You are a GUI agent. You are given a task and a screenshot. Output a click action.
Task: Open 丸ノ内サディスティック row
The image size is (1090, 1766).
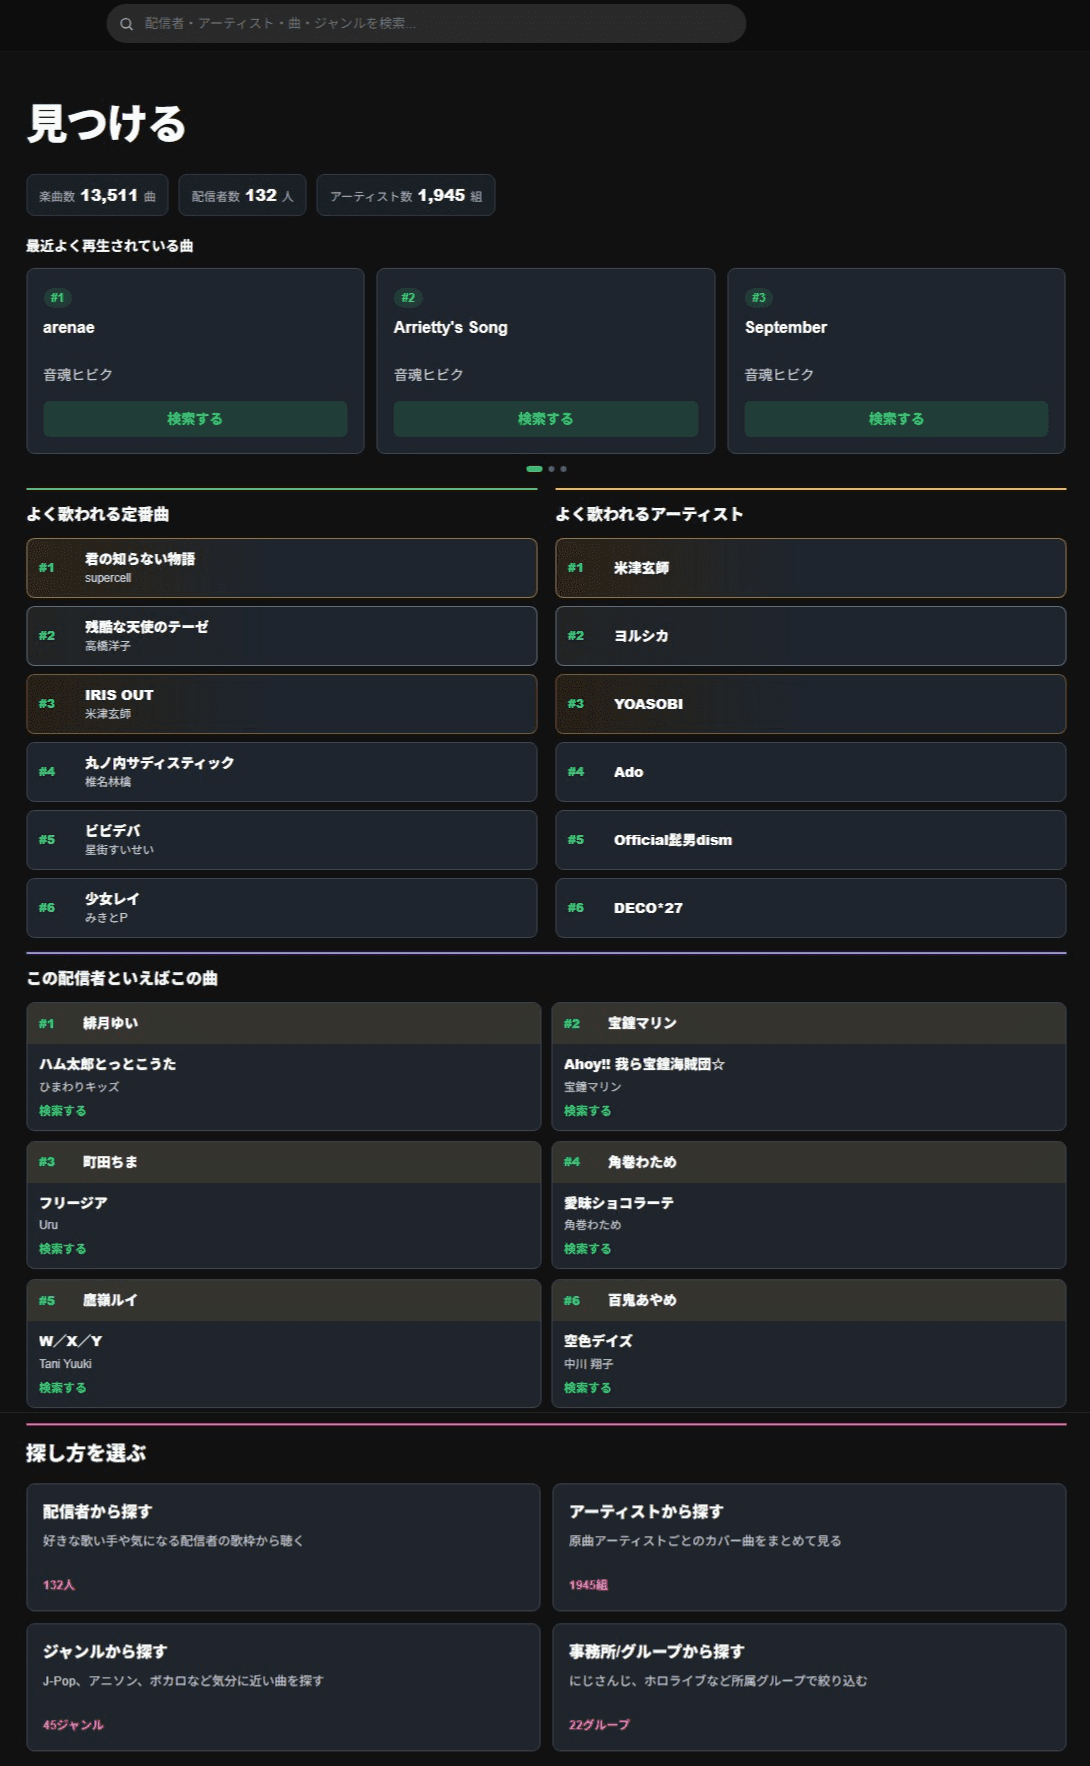coord(282,772)
